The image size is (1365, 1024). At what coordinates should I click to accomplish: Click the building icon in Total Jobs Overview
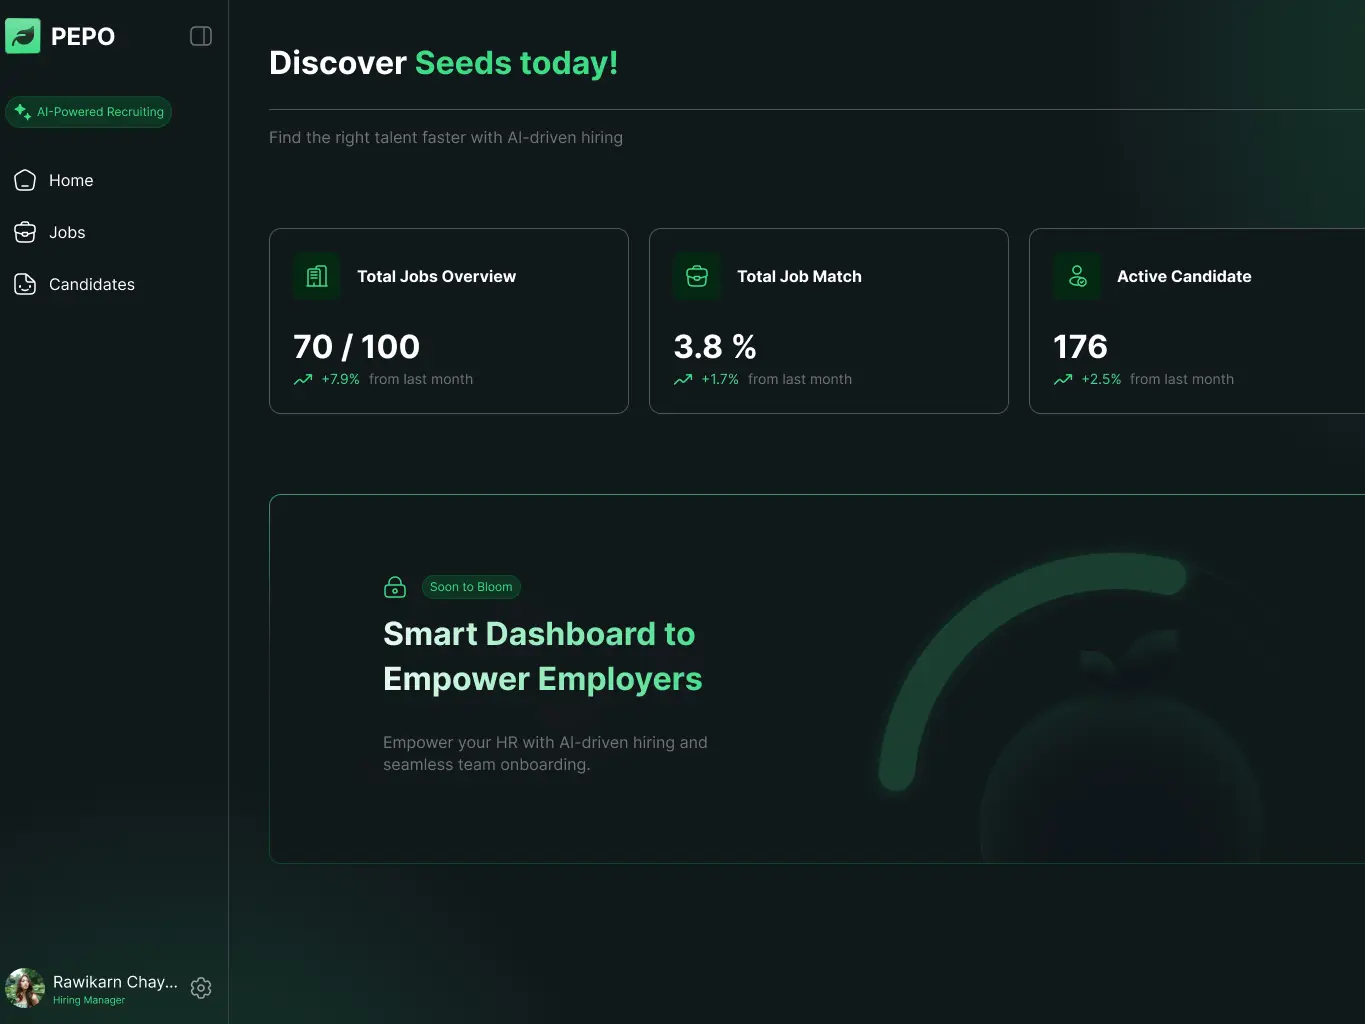317,276
